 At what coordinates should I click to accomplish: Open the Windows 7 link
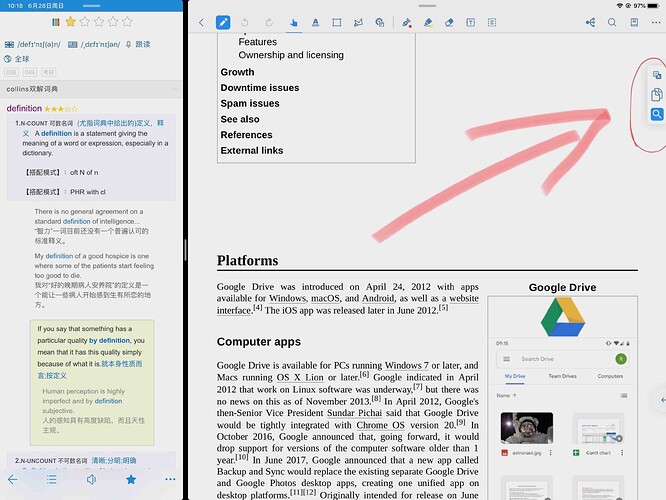pyautogui.click(x=406, y=365)
